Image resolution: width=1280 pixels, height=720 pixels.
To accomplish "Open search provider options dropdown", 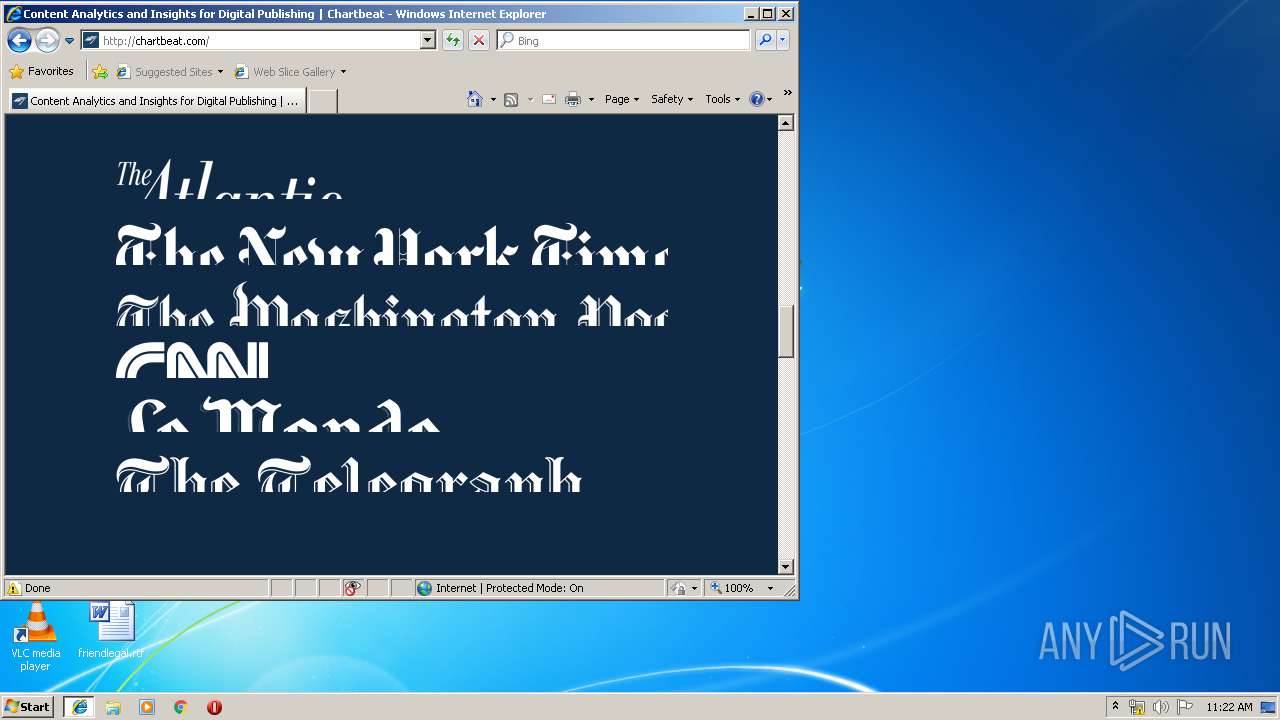I will [x=783, y=41].
